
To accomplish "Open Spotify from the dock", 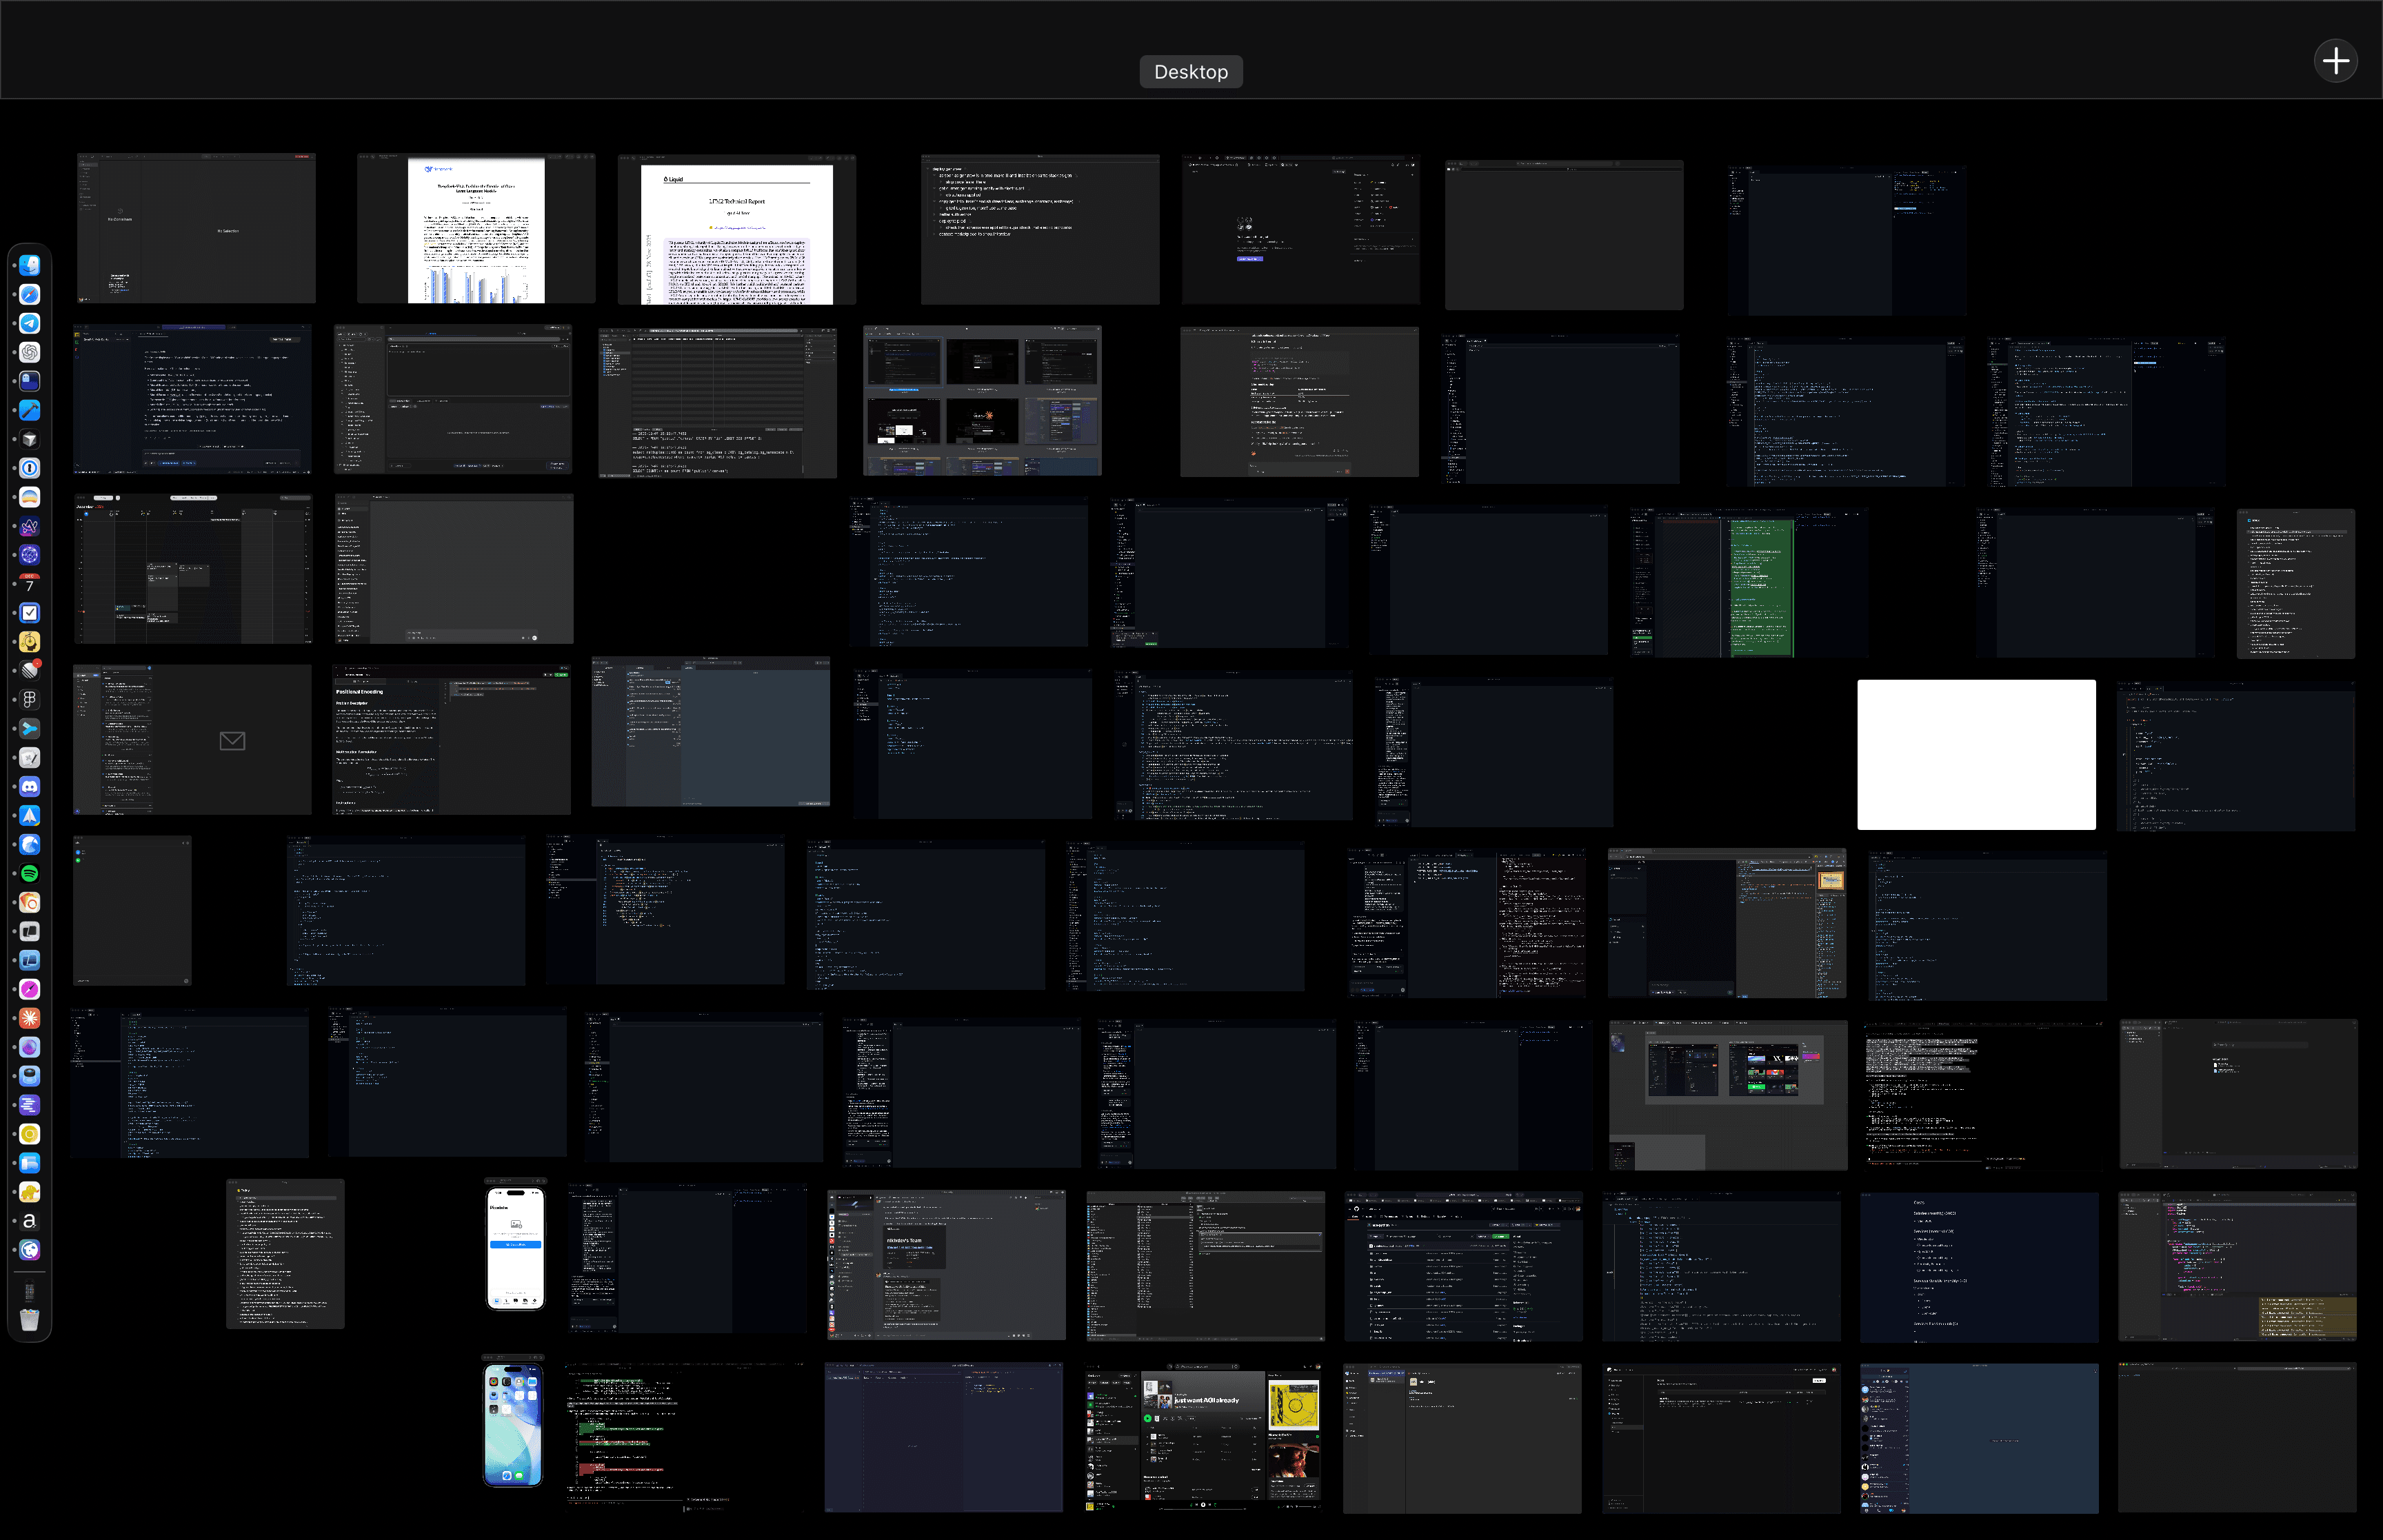I will 30,874.
